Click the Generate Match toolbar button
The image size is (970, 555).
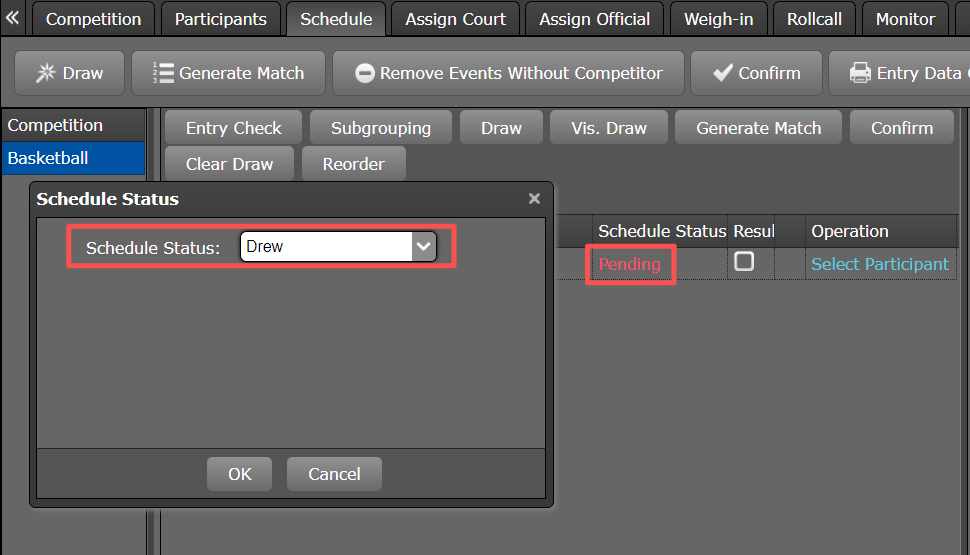(x=228, y=73)
